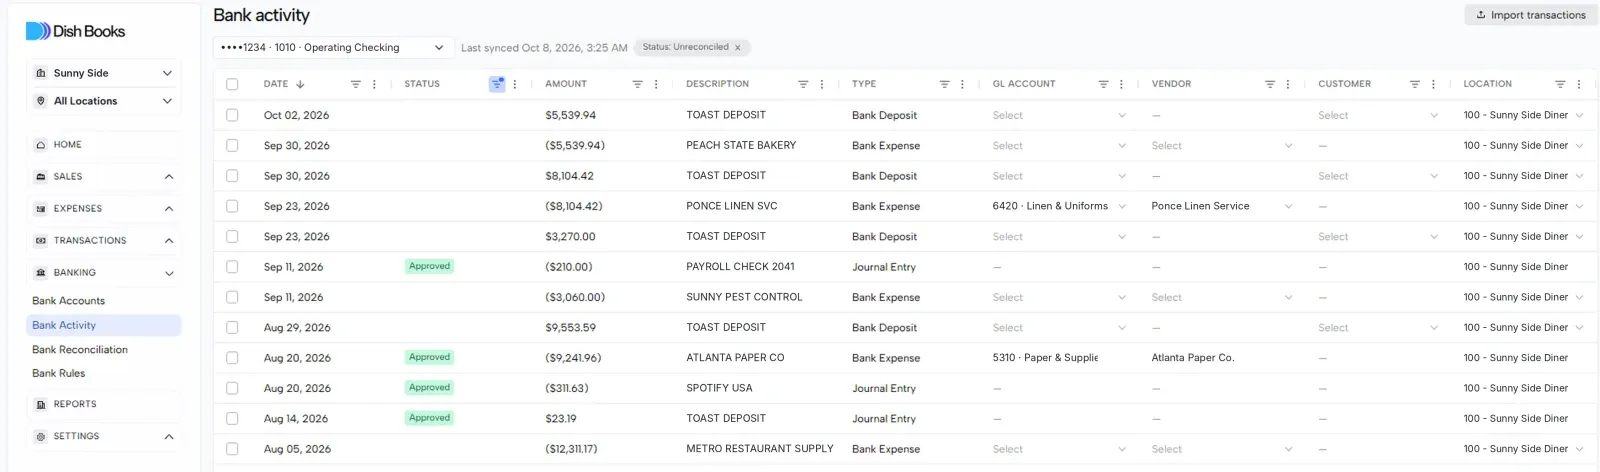1600x472 pixels.
Task: Check the Oct 02, 2026 TOAST DEPOSIT row
Action: (x=232, y=115)
